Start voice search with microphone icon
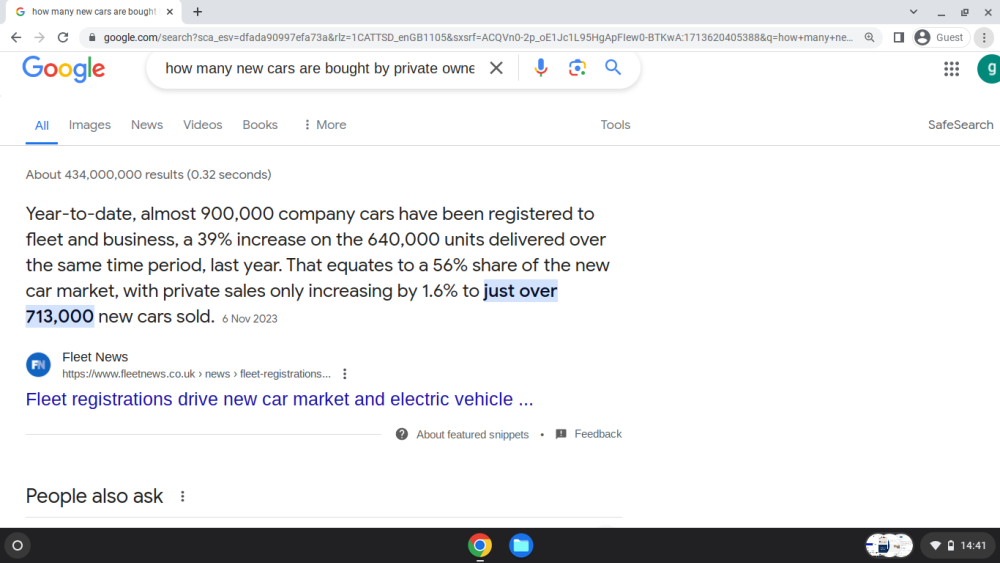This screenshot has height=563, width=1000. click(x=541, y=68)
